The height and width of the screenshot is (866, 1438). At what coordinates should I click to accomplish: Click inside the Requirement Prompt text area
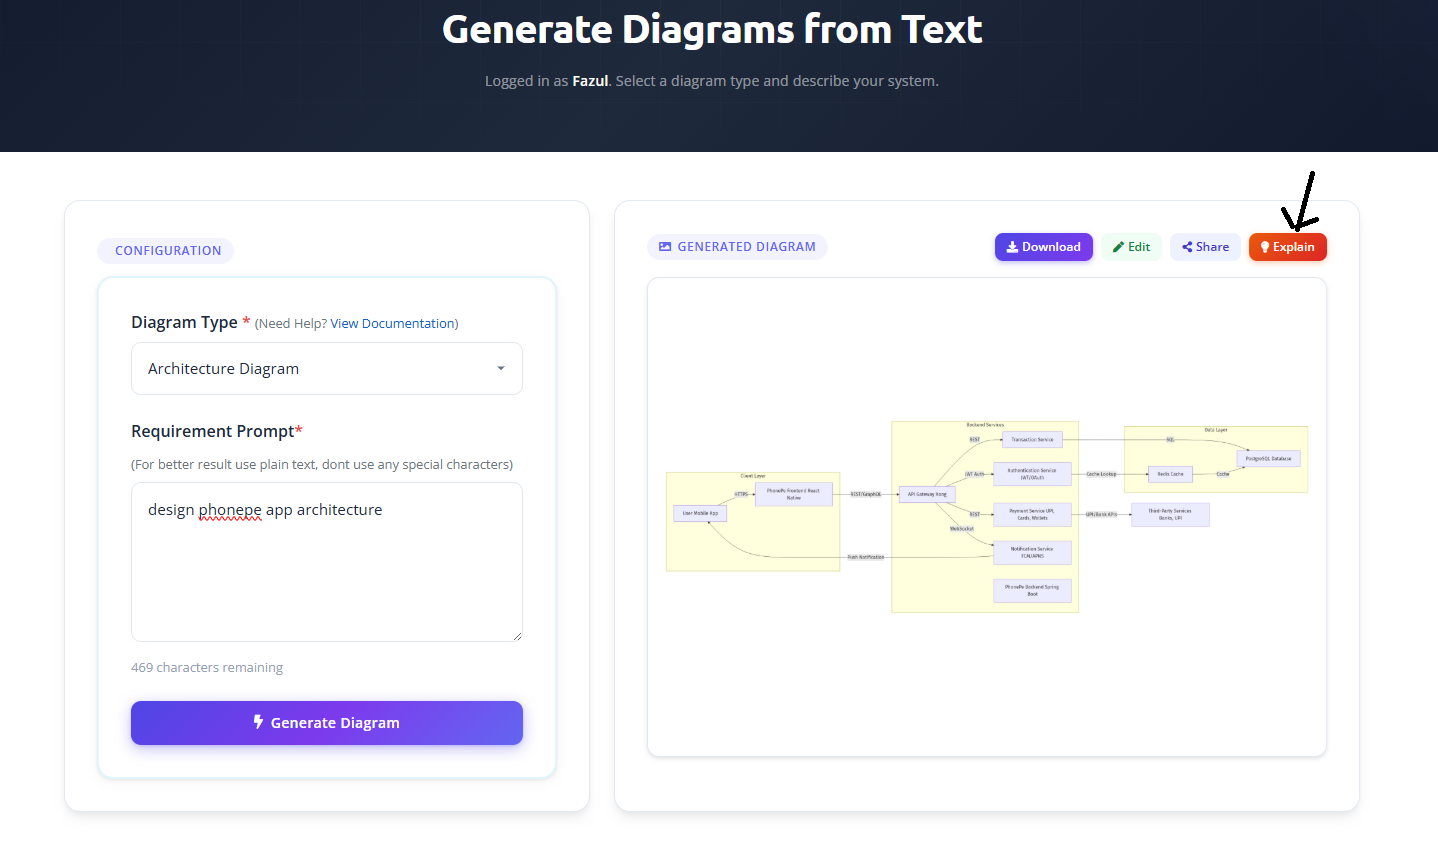click(327, 562)
